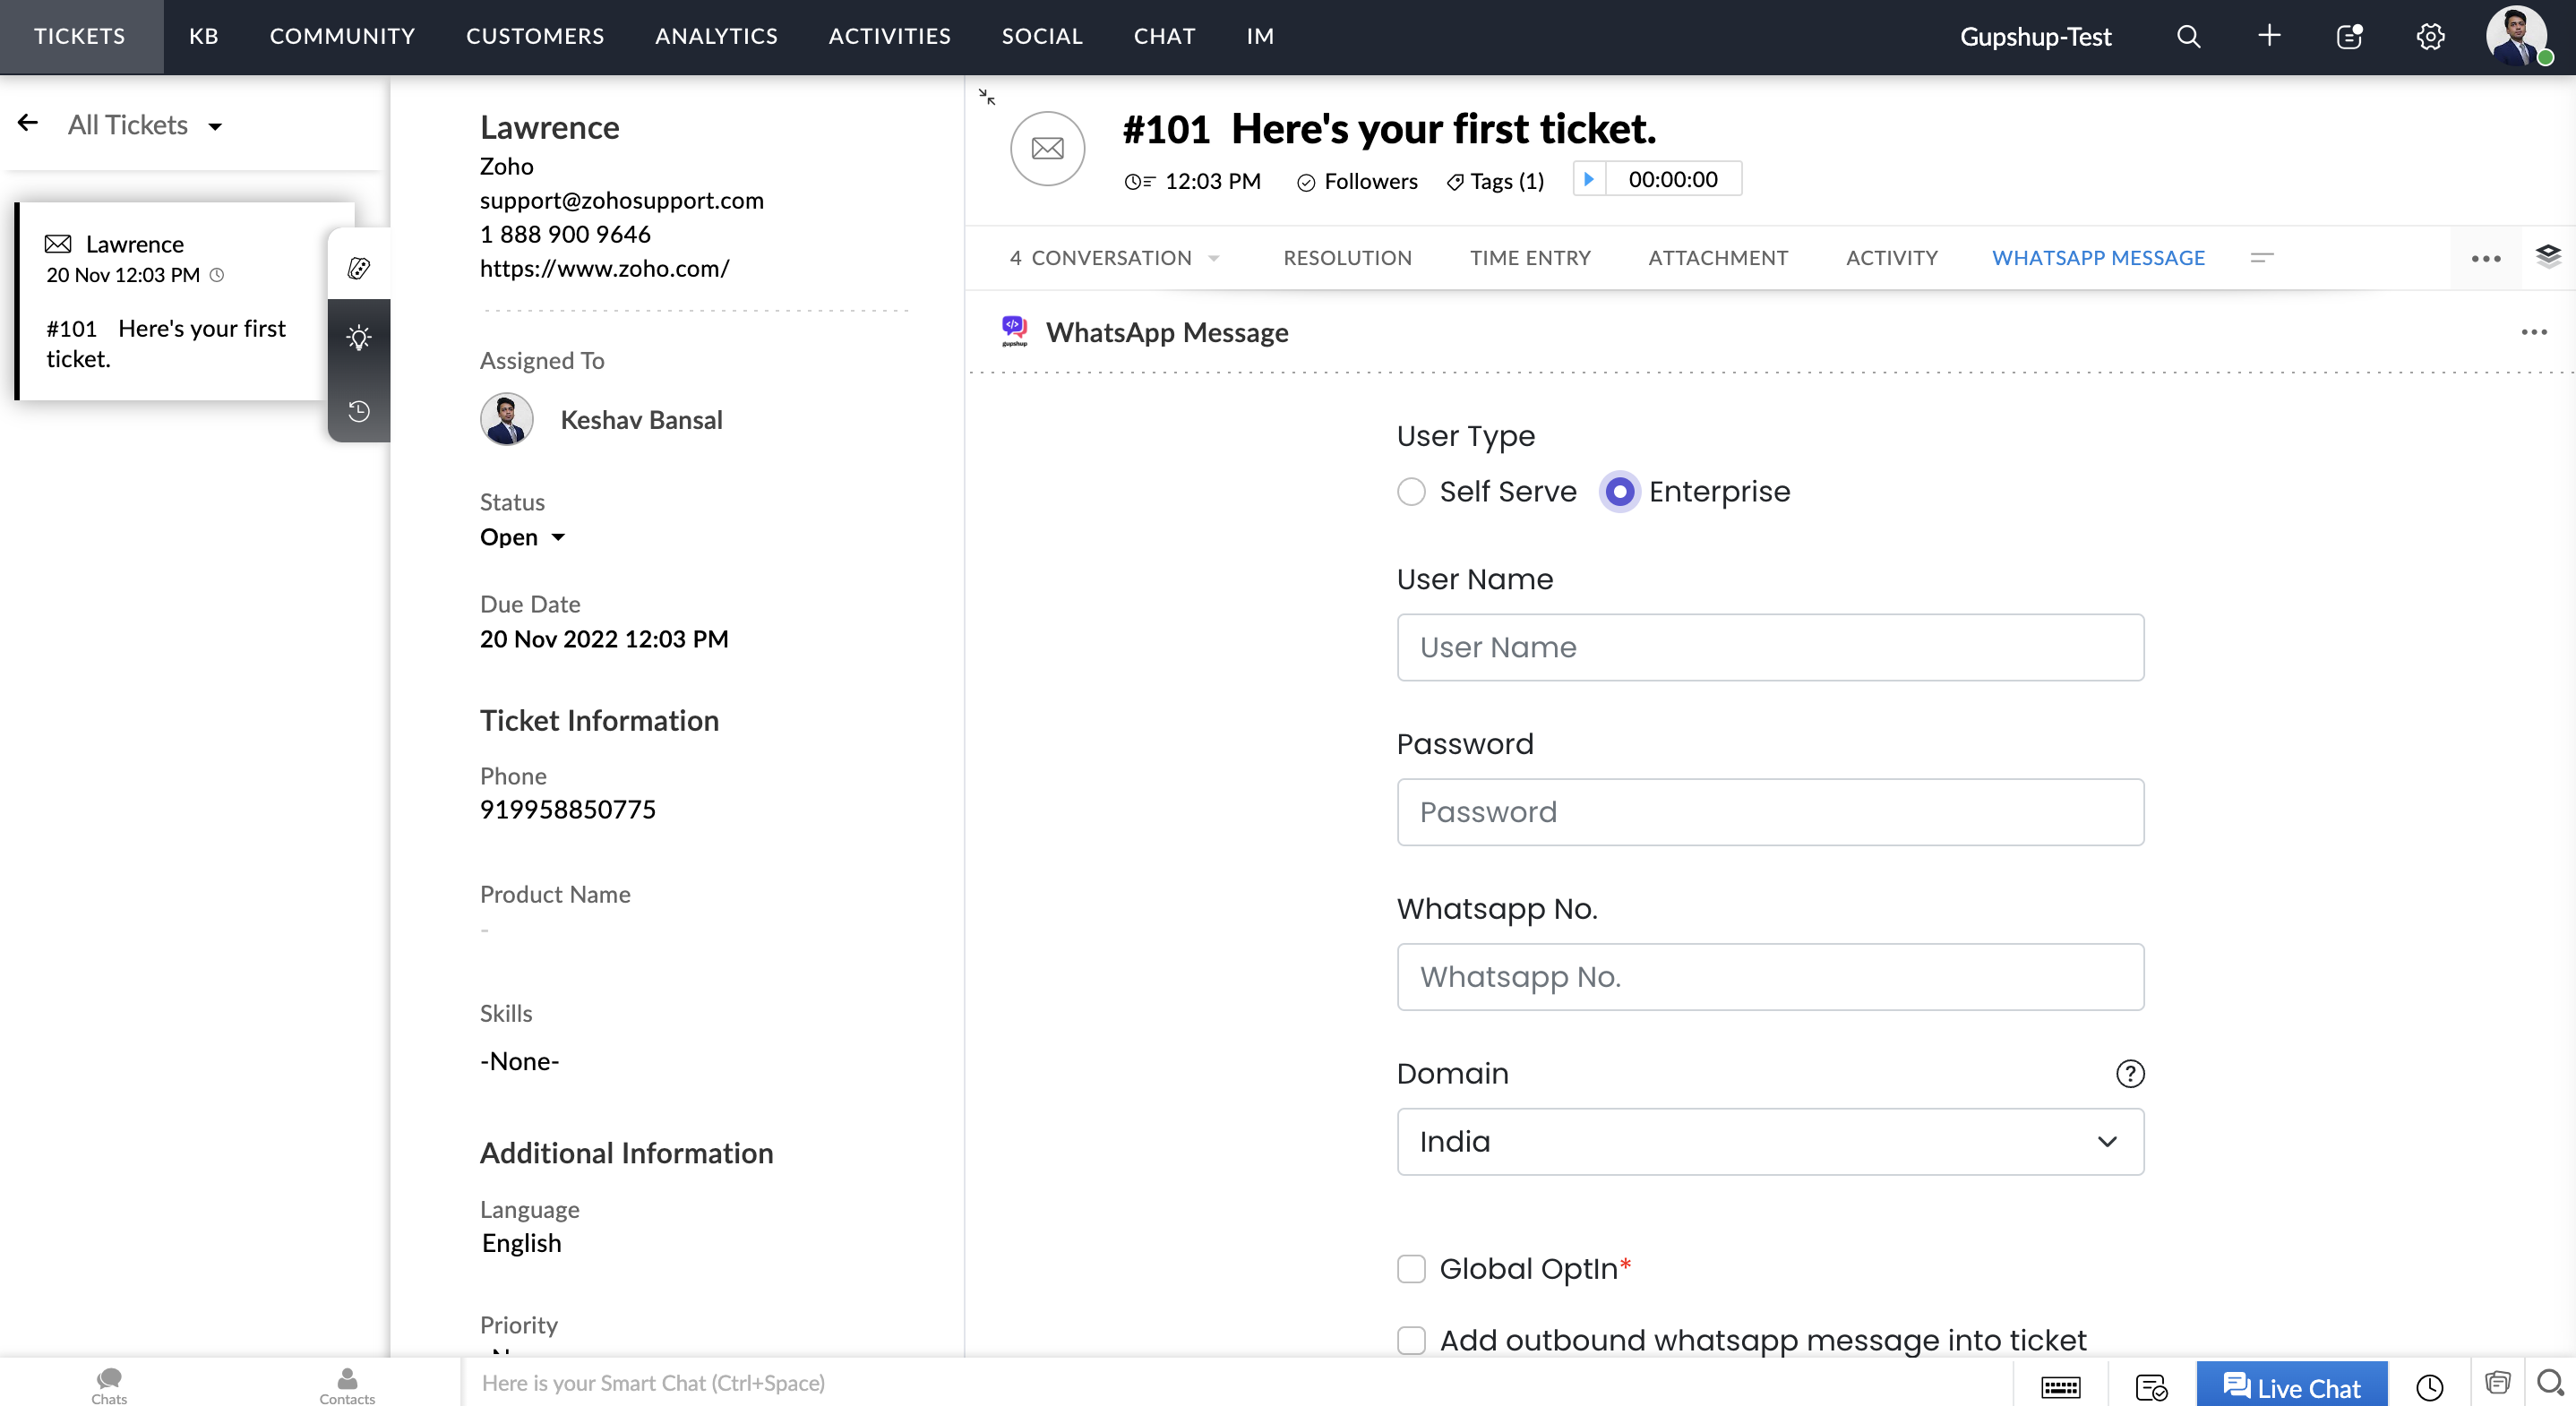This screenshot has height=1406, width=2576.
Task: Enable the Global OptIn checkbox
Action: coord(1411,1268)
